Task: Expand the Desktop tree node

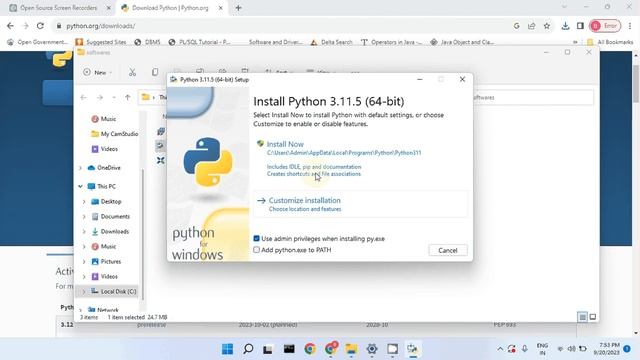Action: [84, 202]
